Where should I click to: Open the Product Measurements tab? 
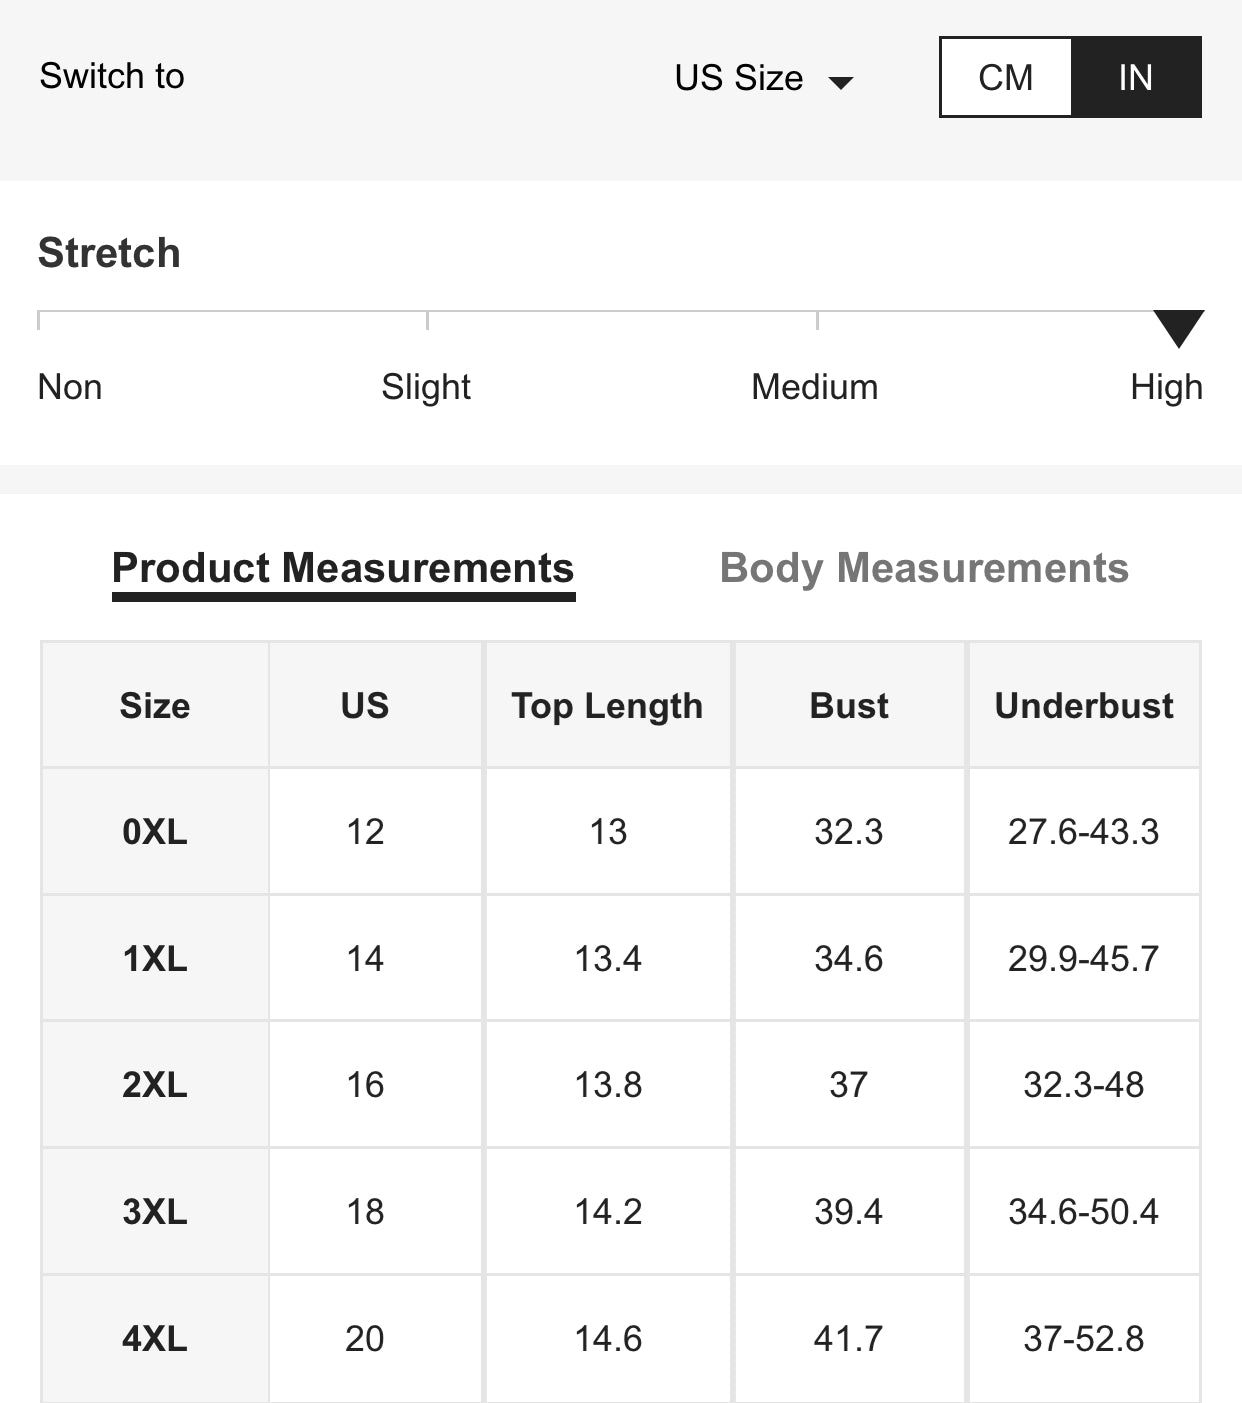point(343,568)
